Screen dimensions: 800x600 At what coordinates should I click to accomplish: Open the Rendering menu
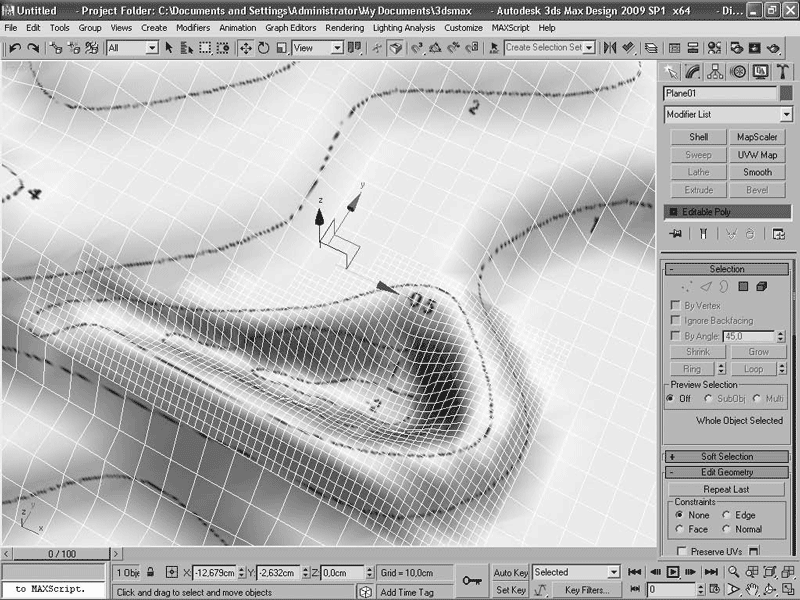pyautogui.click(x=344, y=28)
